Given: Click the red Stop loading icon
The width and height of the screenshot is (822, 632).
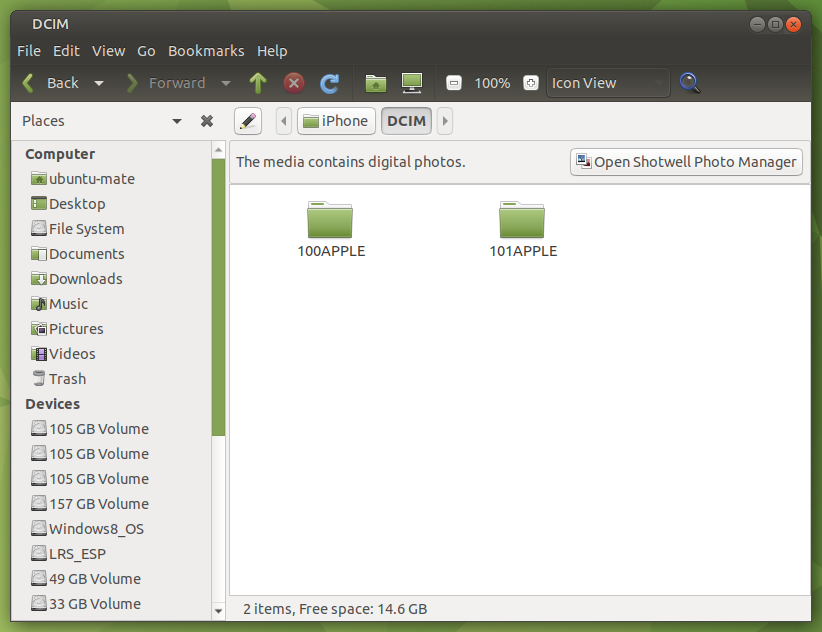Looking at the screenshot, I should tap(294, 83).
